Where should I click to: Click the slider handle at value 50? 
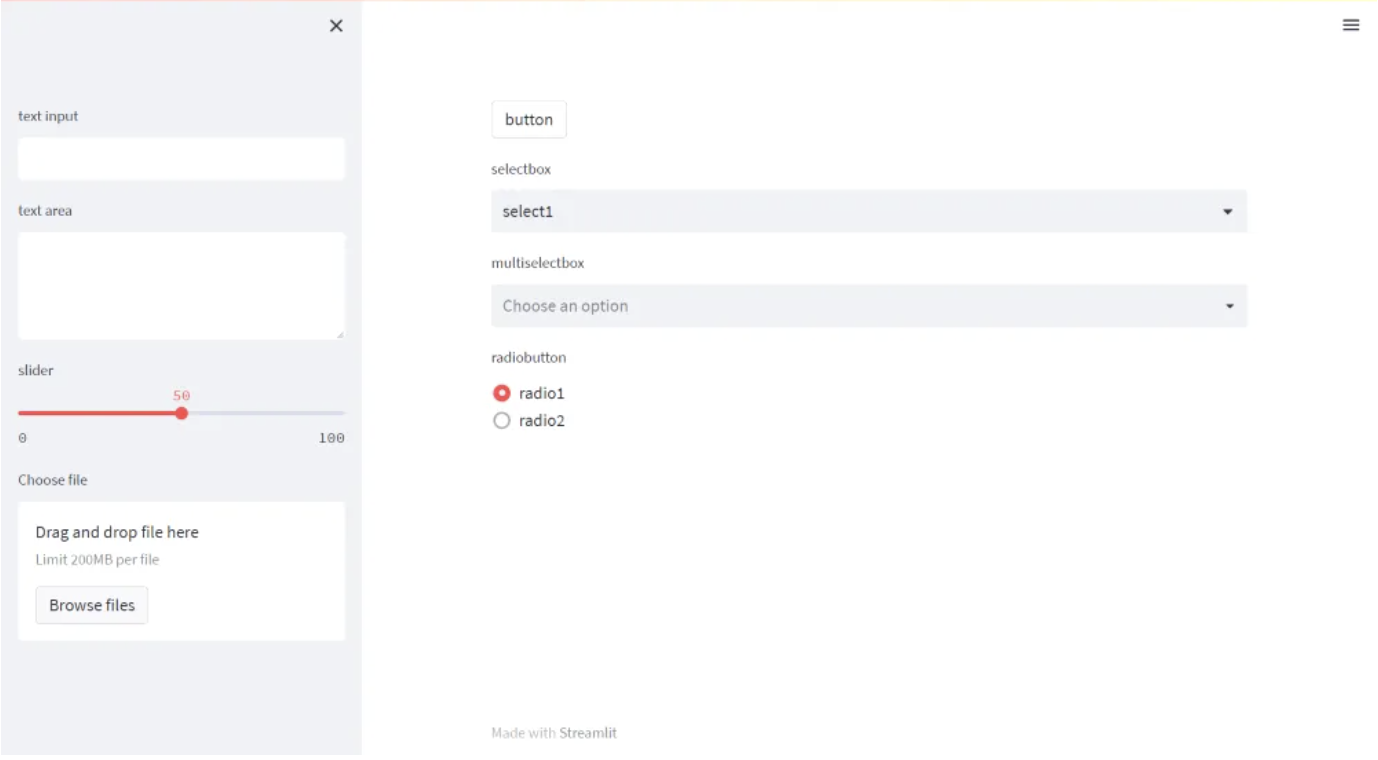tap(181, 412)
